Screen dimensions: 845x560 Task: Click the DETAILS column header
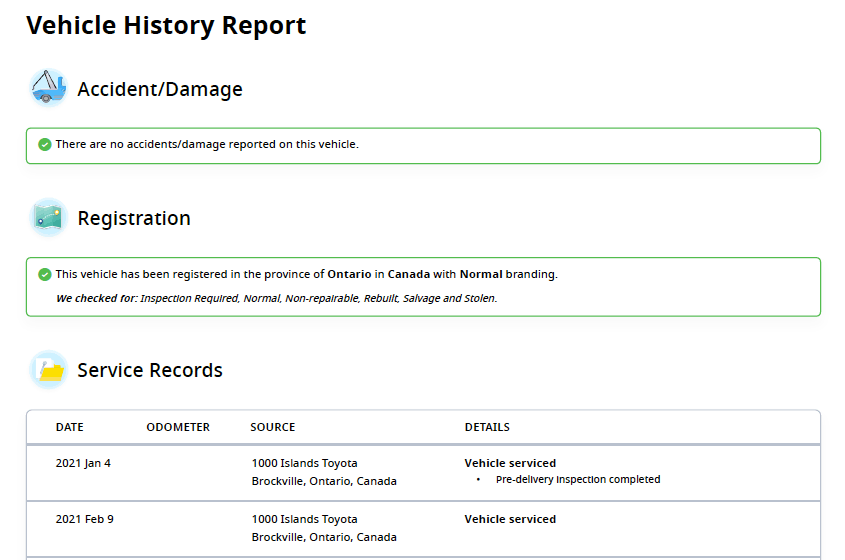click(x=487, y=427)
